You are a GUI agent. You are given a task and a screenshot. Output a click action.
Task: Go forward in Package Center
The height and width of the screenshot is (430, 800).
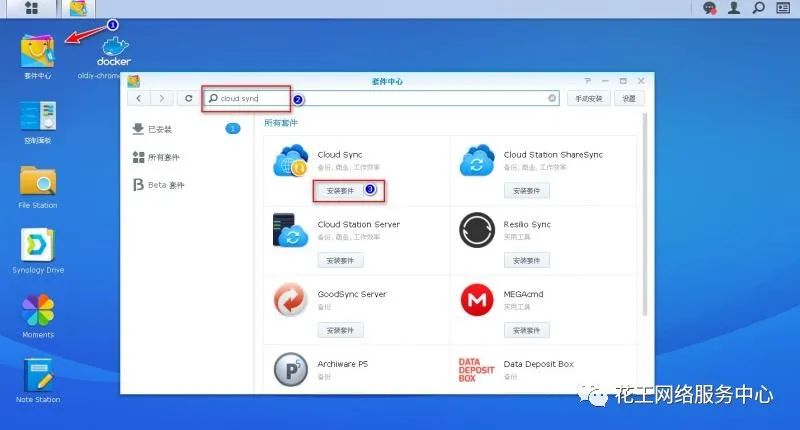pos(162,98)
